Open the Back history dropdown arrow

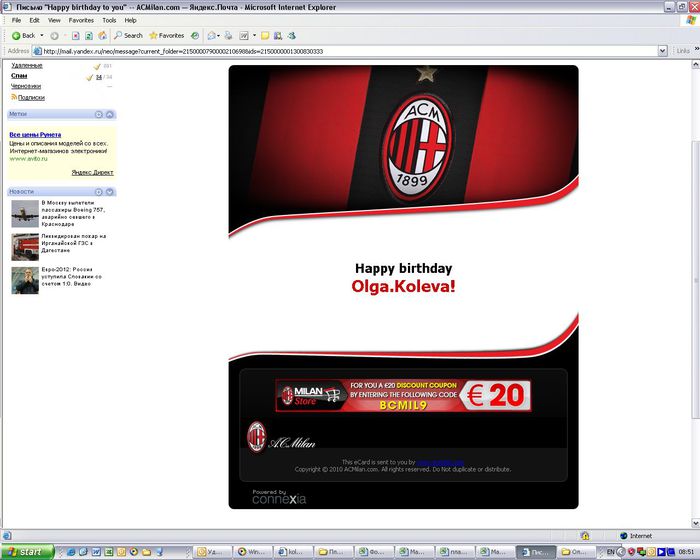pyautogui.click(x=42, y=36)
